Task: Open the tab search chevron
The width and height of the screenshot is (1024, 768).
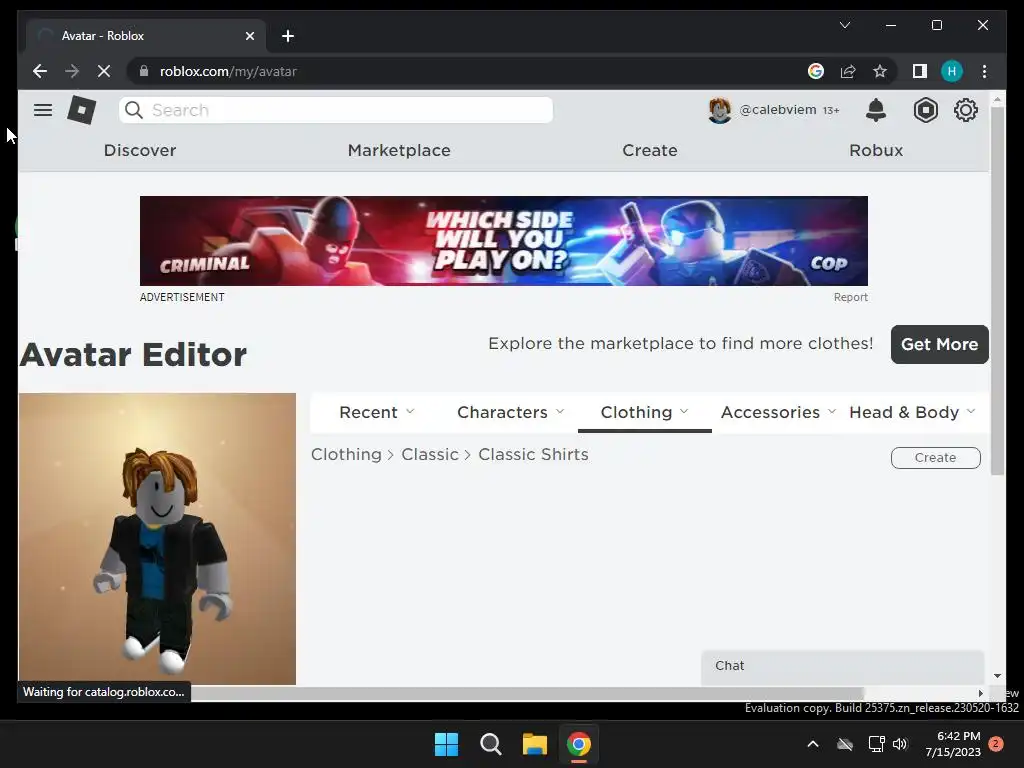Action: tap(844, 25)
